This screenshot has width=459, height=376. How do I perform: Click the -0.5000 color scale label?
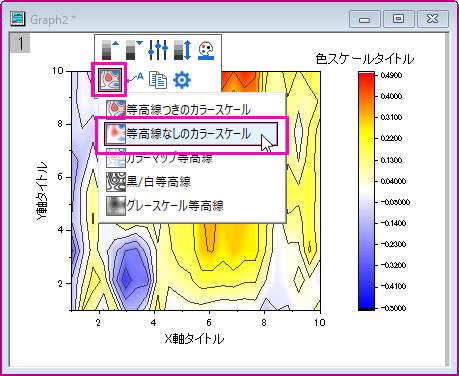(x=394, y=308)
